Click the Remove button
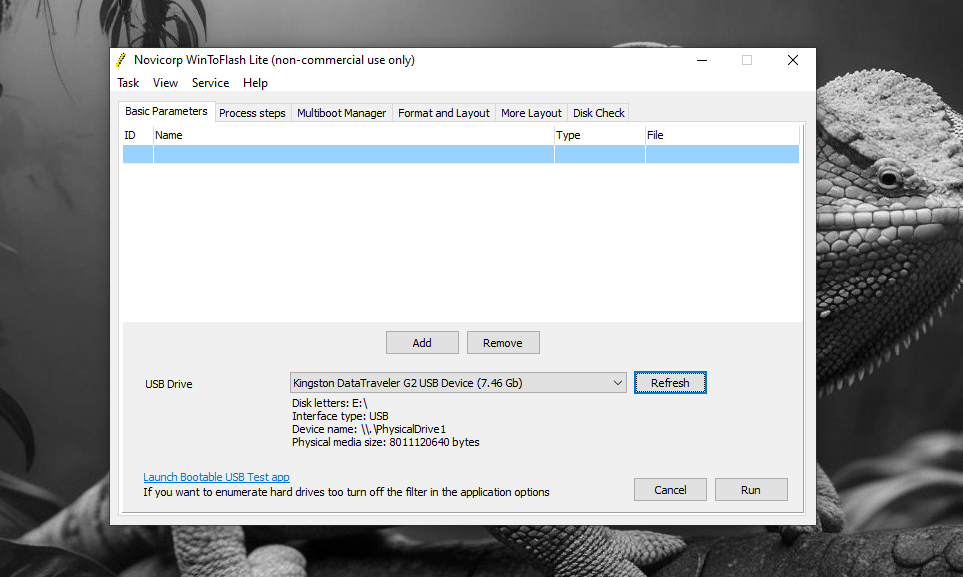The image size is (963, 577). click(502, 343)
